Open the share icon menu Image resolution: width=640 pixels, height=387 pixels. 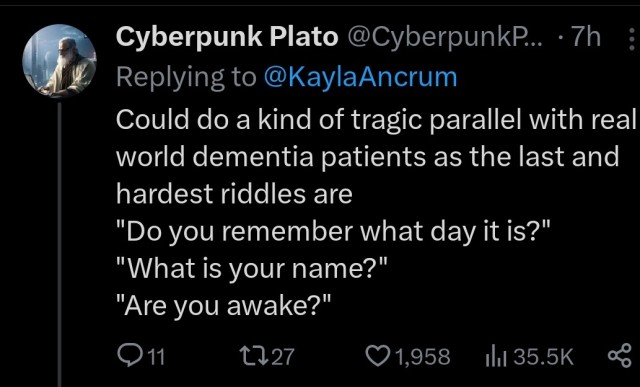(x=620, y=356)
